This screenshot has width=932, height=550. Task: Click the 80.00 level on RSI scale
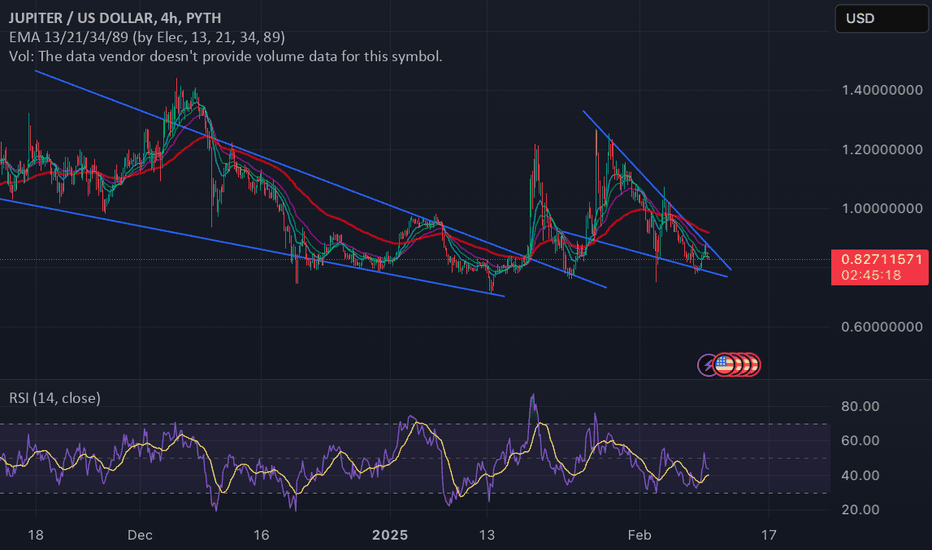[x=858, y=407]
